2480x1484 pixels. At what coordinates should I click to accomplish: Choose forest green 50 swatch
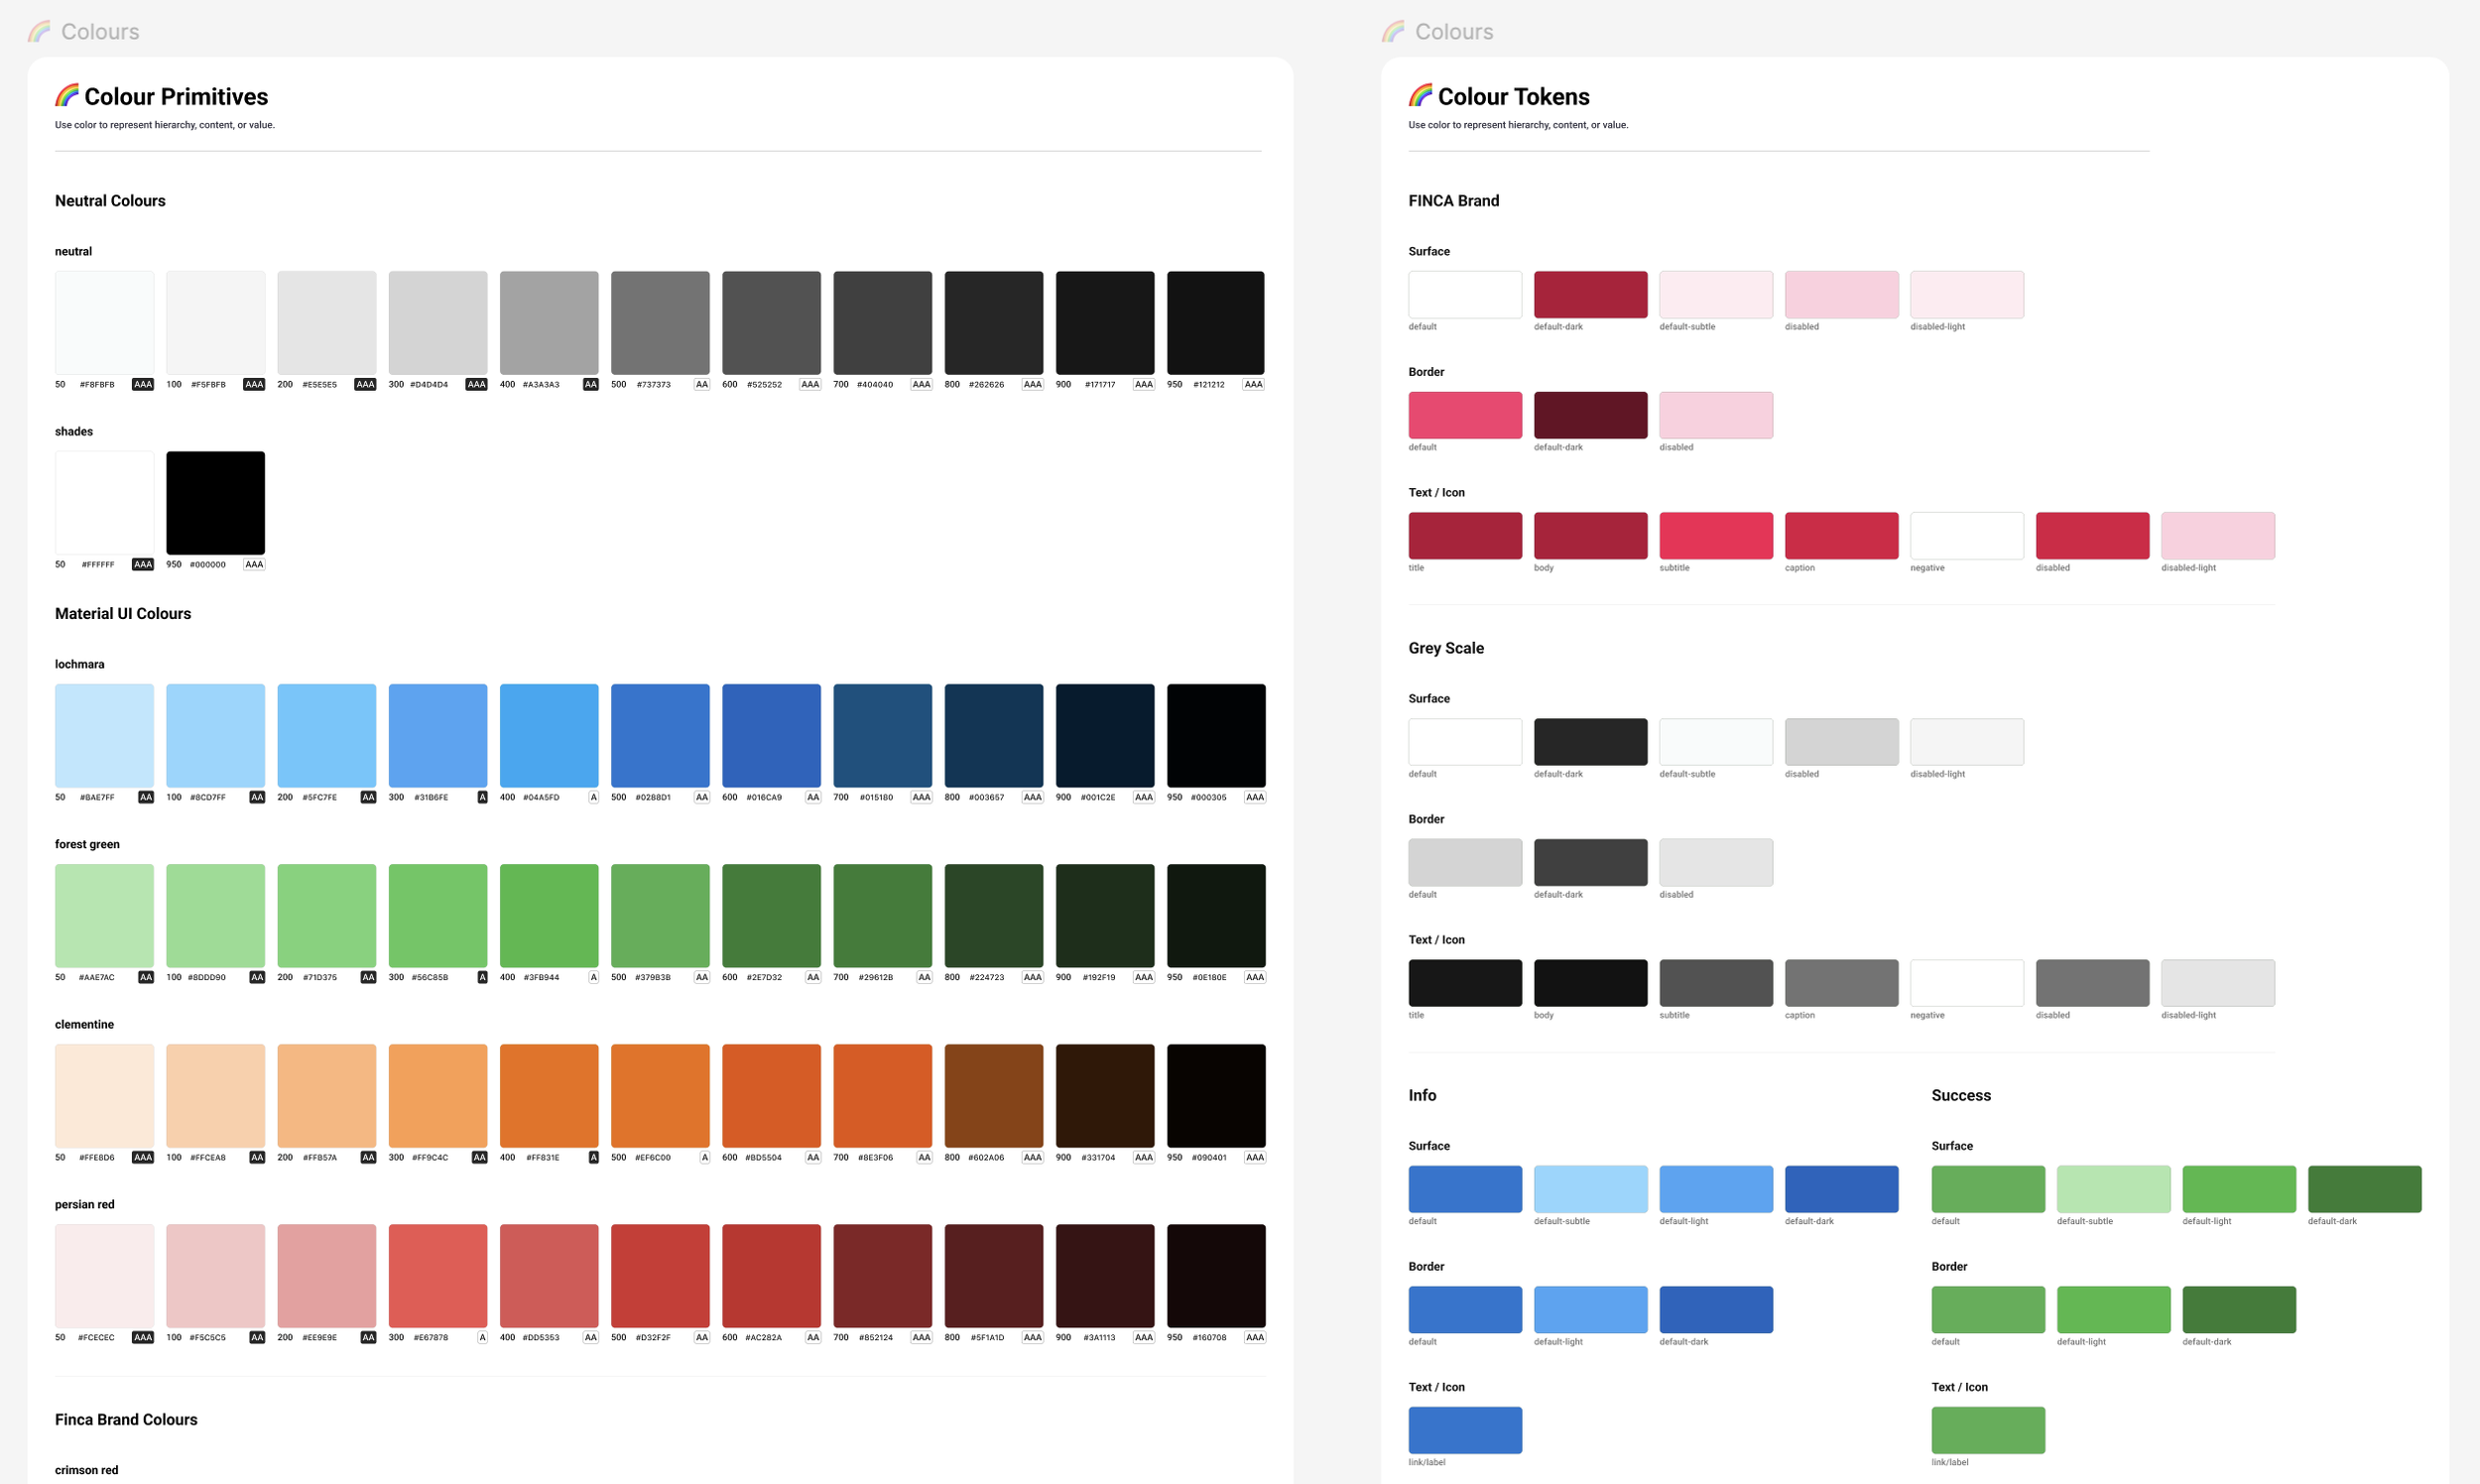104,915
